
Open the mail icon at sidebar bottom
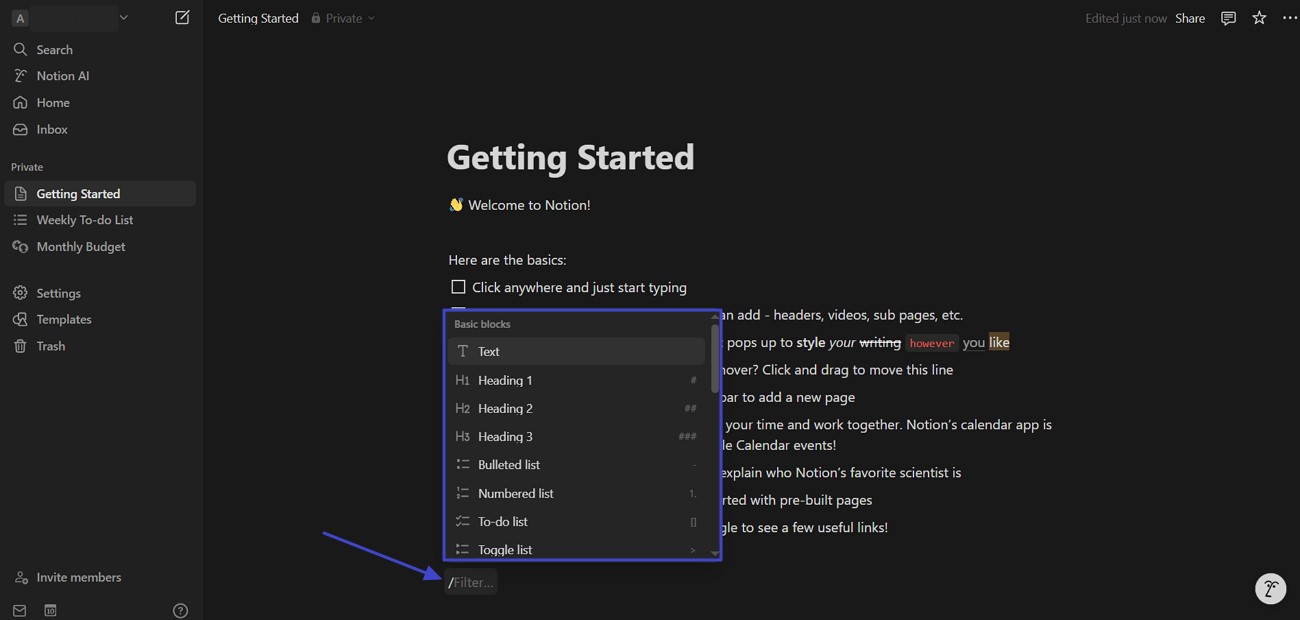19,610
